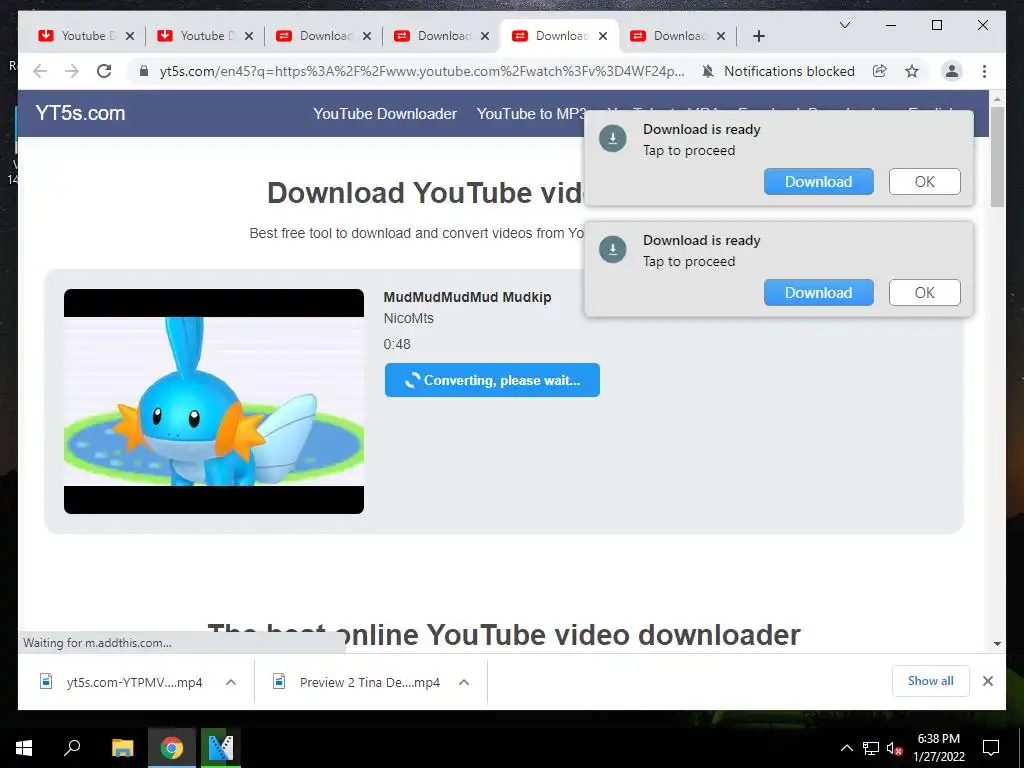Open the video editor taskbar app
Screen dimensions: 1024x768
pos(221,748)
